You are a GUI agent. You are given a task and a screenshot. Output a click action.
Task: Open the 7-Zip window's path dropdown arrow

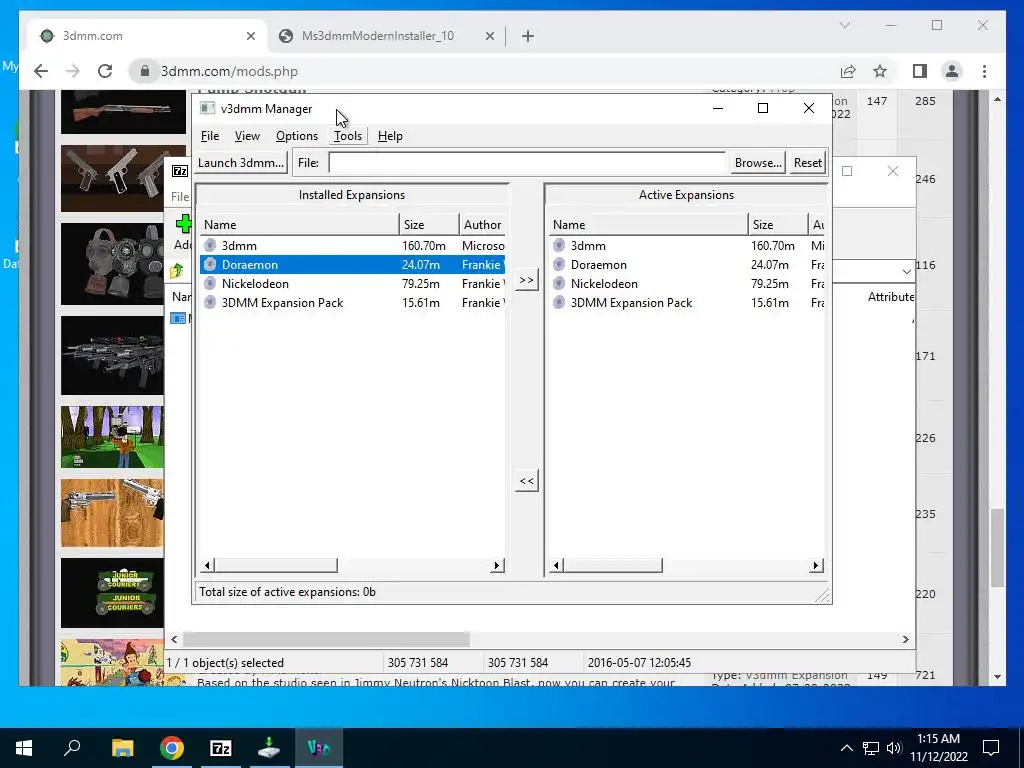coord(906,271)
